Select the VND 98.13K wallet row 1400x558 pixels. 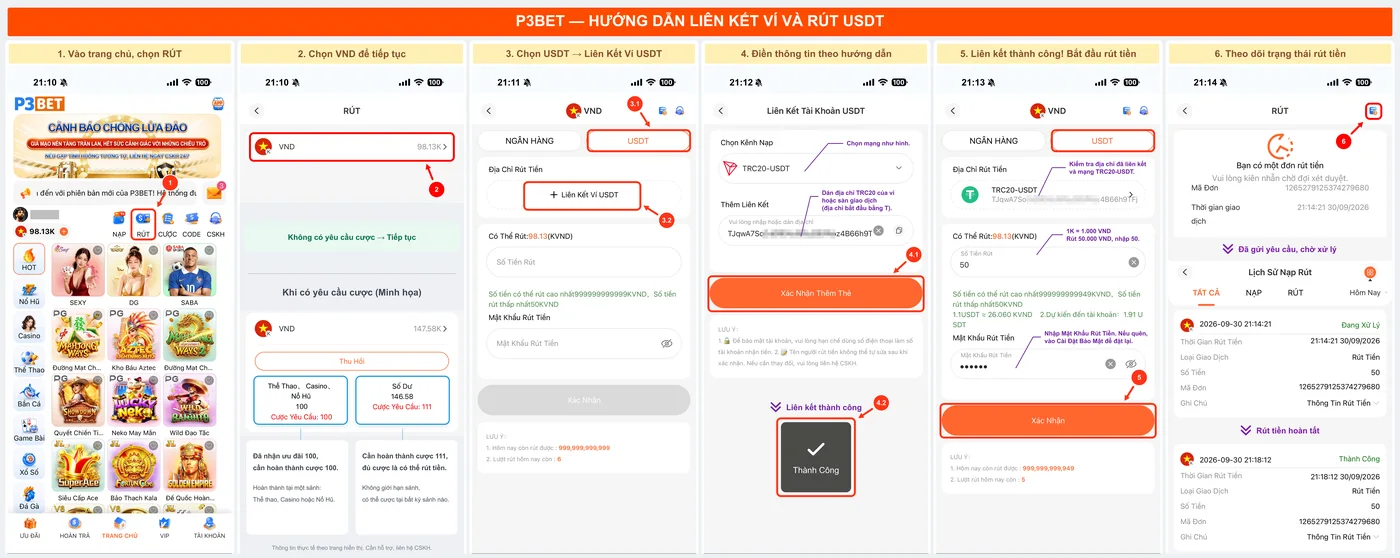pos(351,147)
